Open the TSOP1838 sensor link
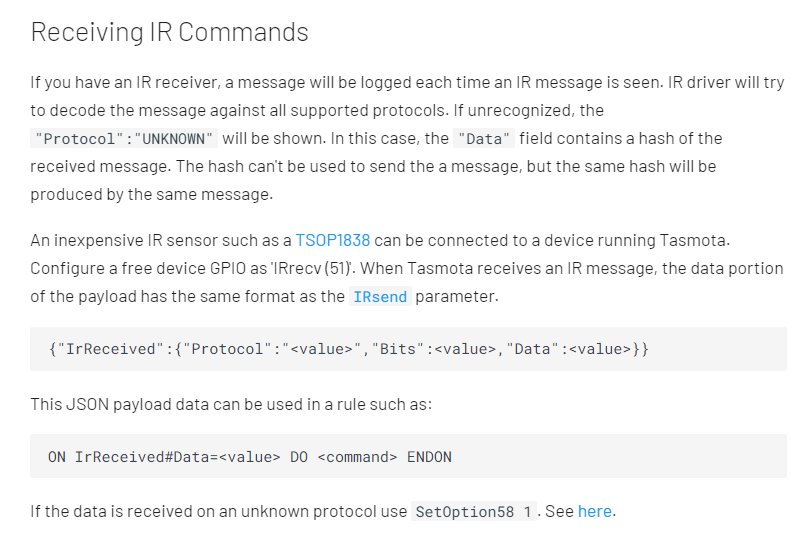This screenshot has width=794, height=534. click(333, 240)
